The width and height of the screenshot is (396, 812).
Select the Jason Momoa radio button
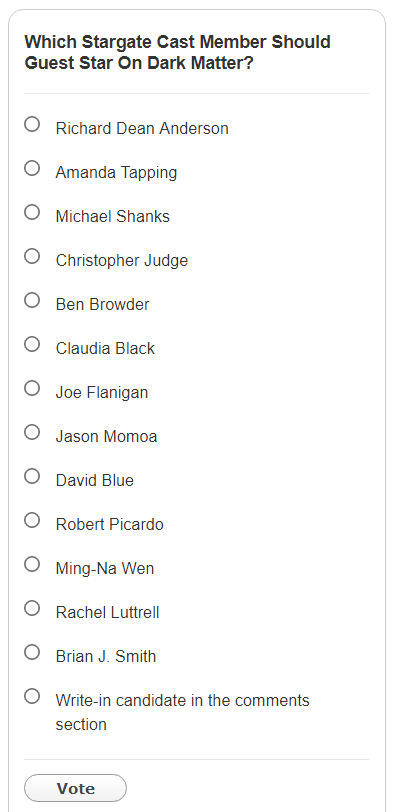point(32,432)
